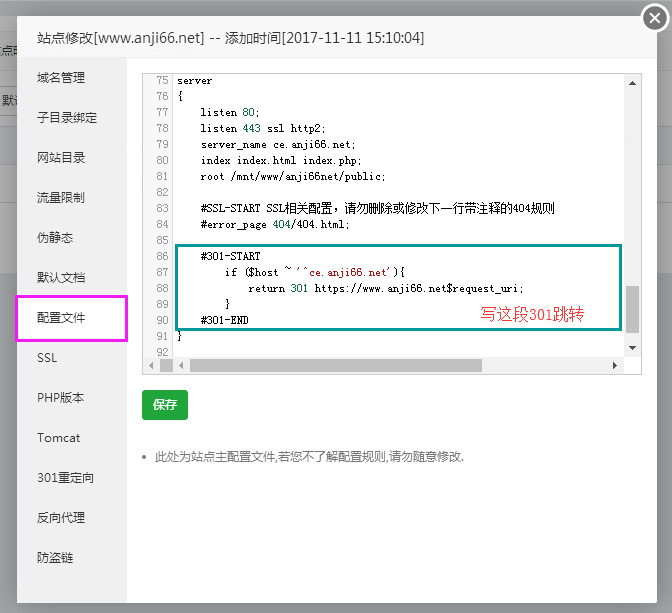Open 流量限制 settings
The width and height of the screenshot is (672, 613).
coord(61,198)
